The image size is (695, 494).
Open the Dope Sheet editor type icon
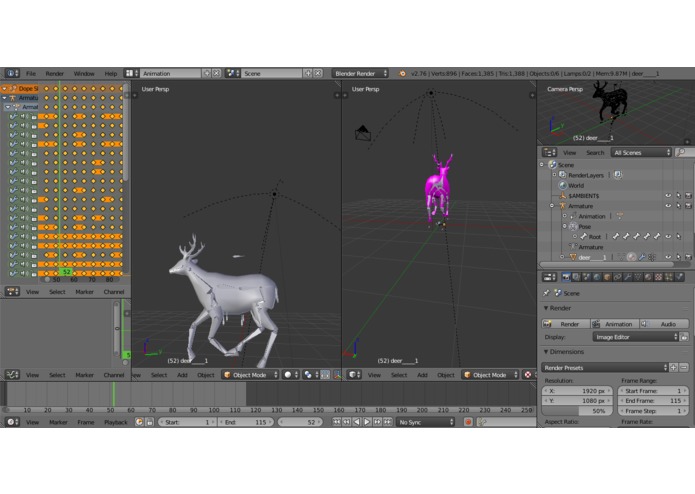coord(12,292)
